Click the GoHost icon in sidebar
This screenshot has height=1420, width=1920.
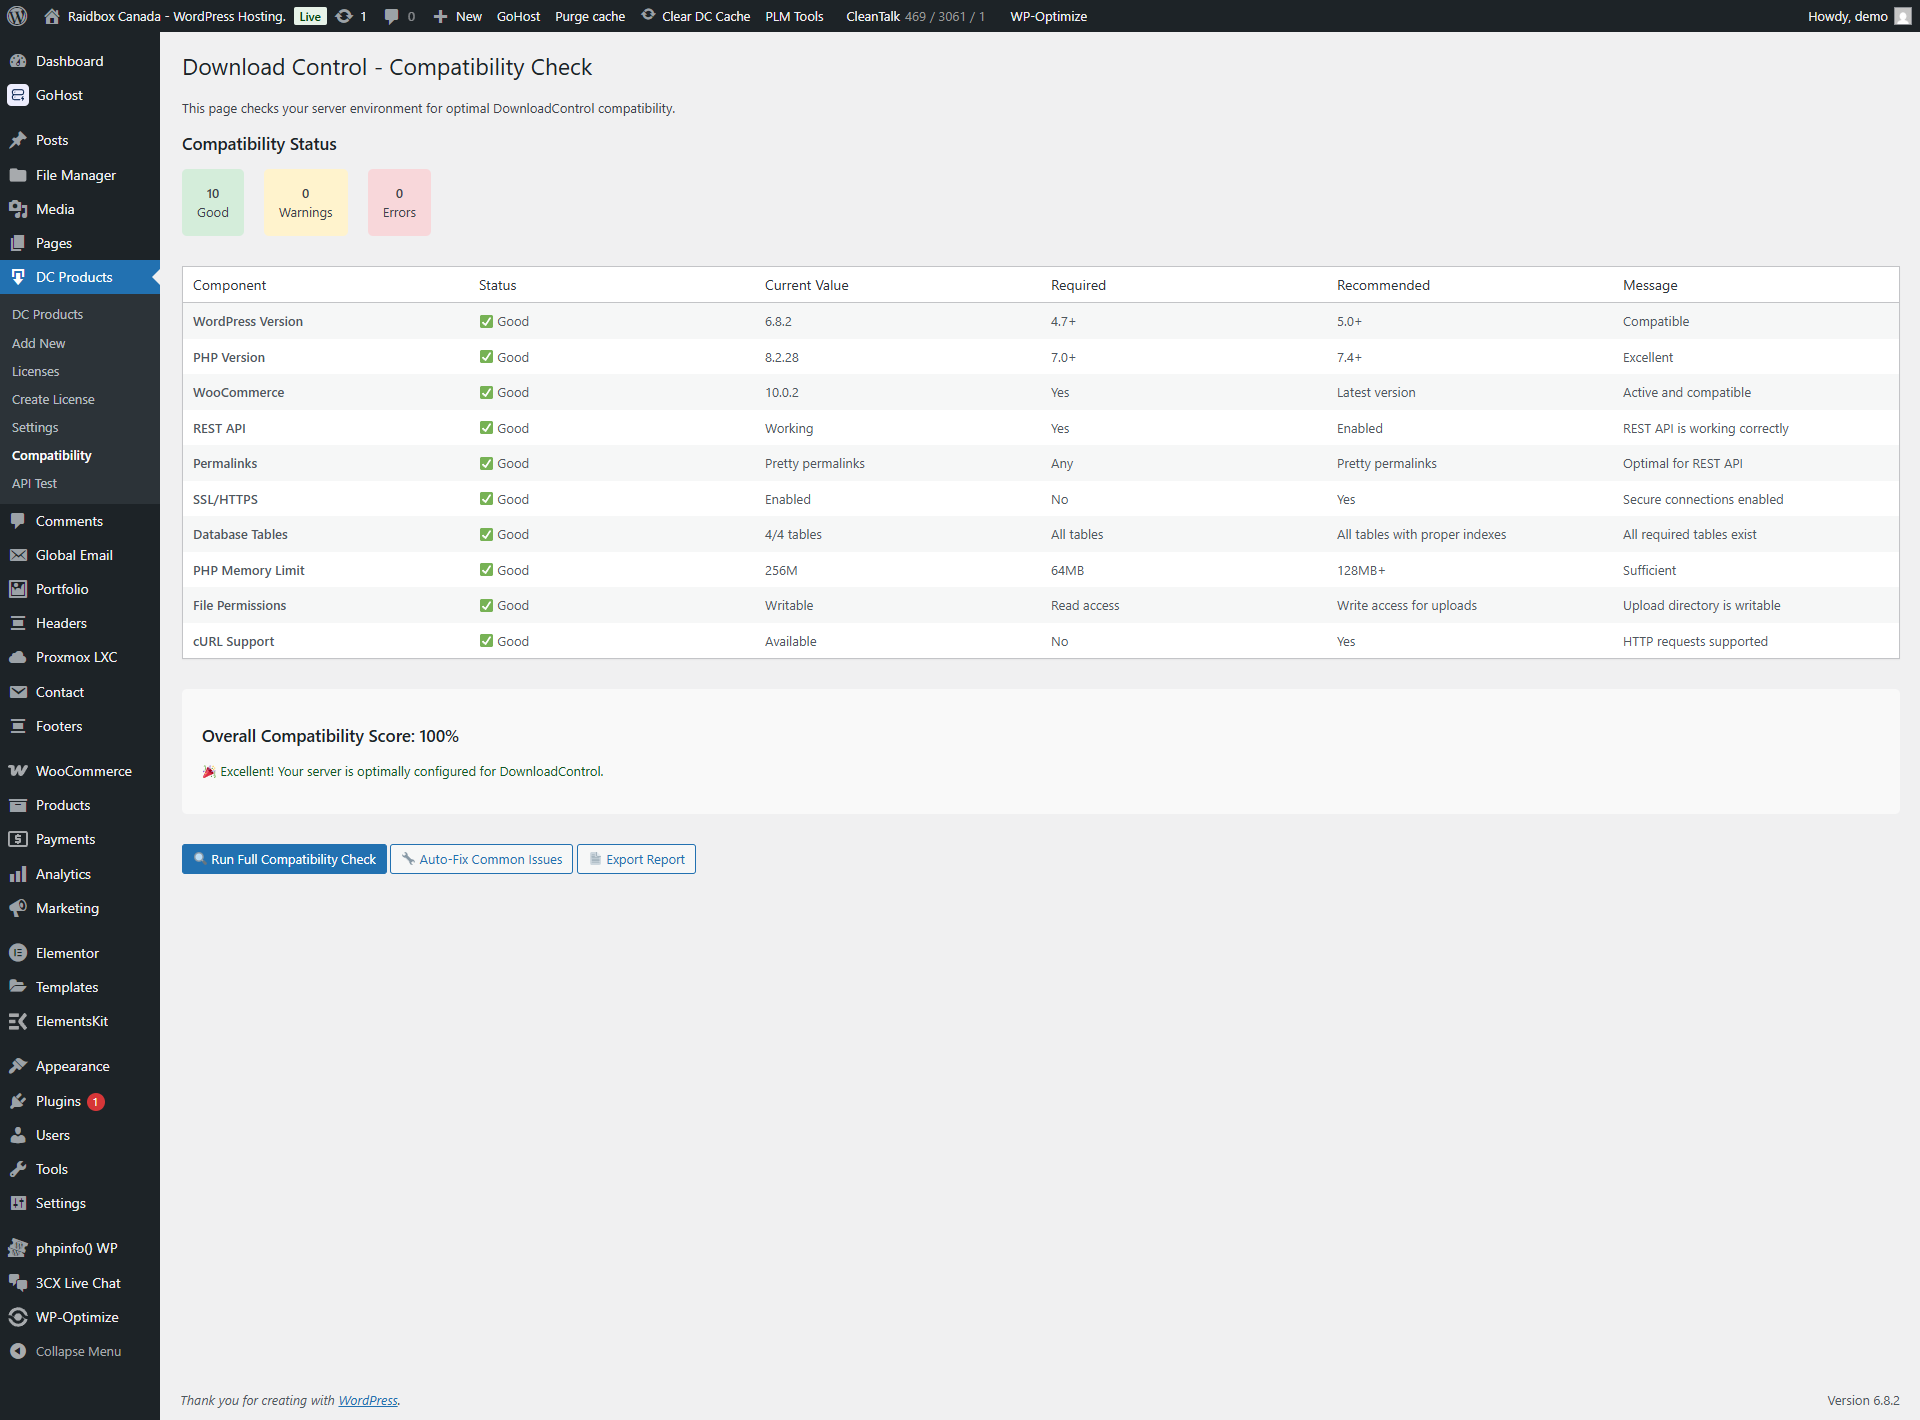18,95
